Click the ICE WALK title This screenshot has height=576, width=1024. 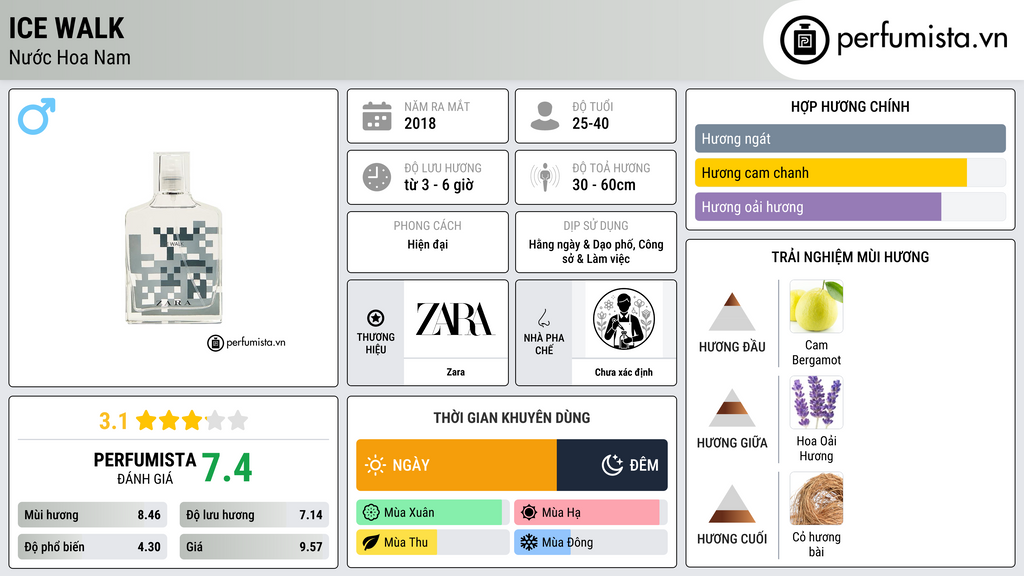tap(66, 28)
